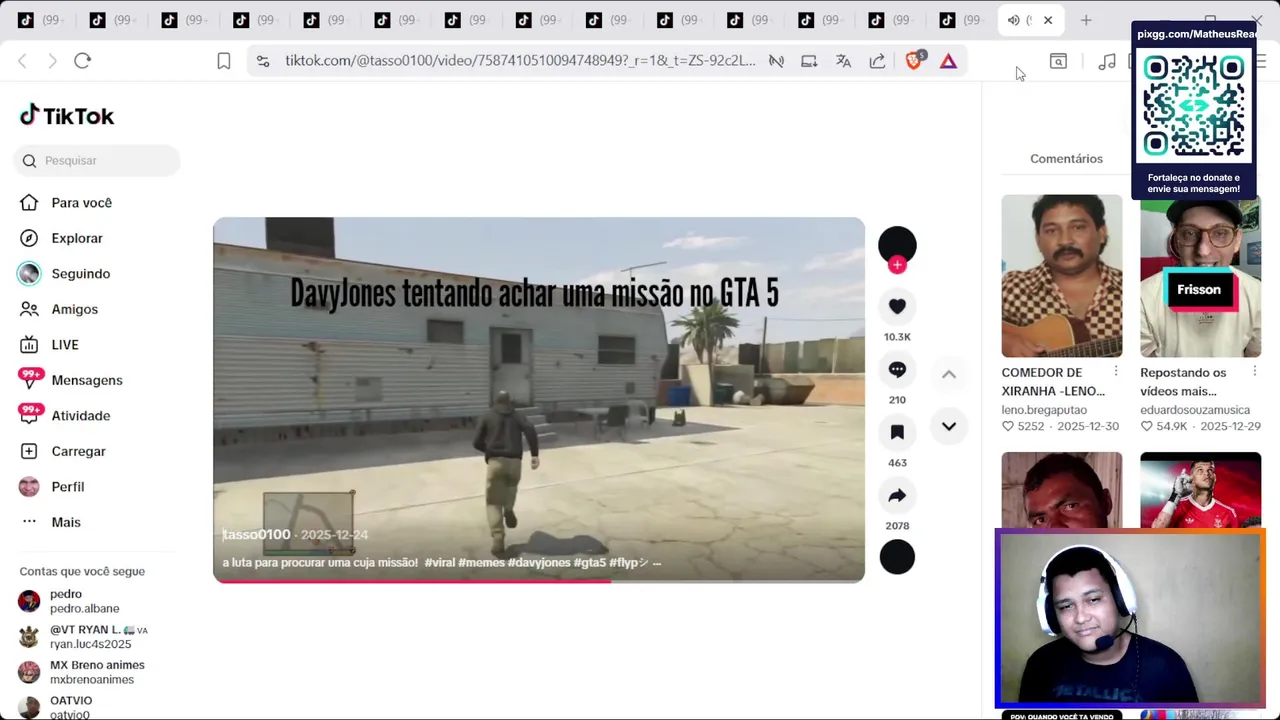Image resolution: width=1280 pixels, height=720 pixels.
Task: Pause the GTA 5 video player
Action: point(539,400)
